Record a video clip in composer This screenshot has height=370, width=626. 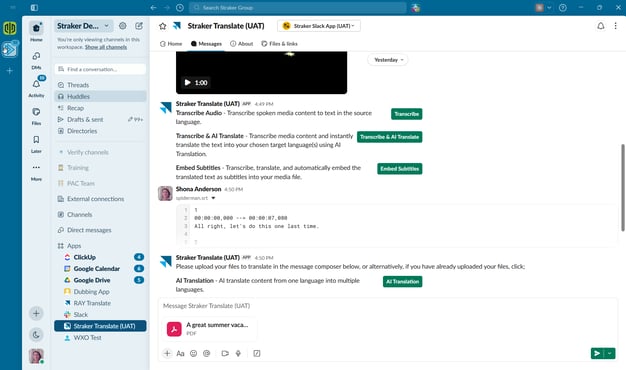(225, 353)
